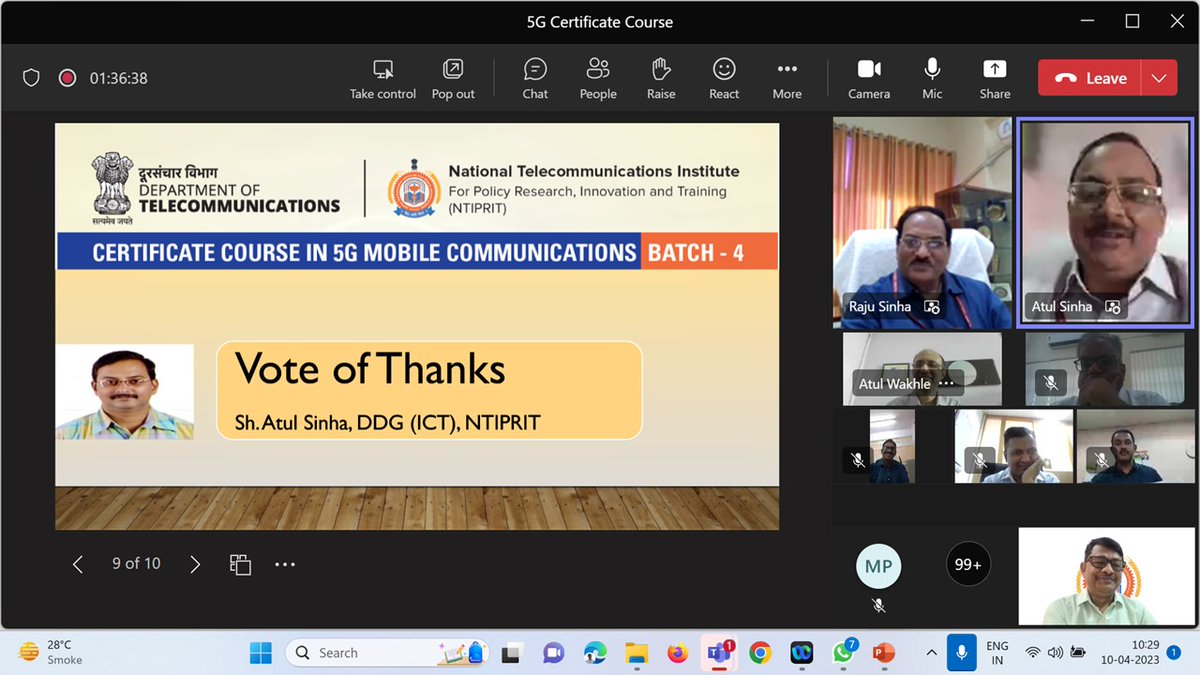Open the weather widget 28°C Smoke
The height and width of the screenshot is (675, 1200).
(x=52, y=653)
